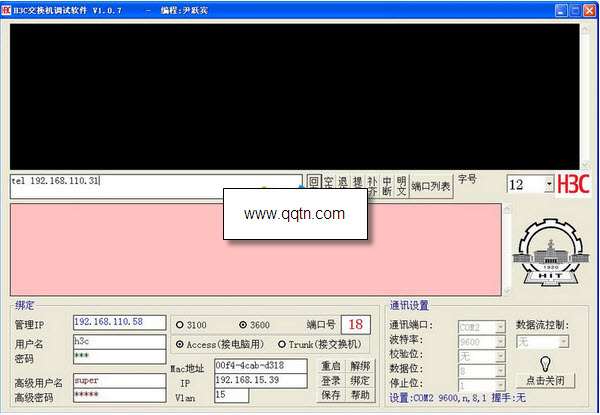
Task: Click the 中断 interrupt button
Action: 386,186
